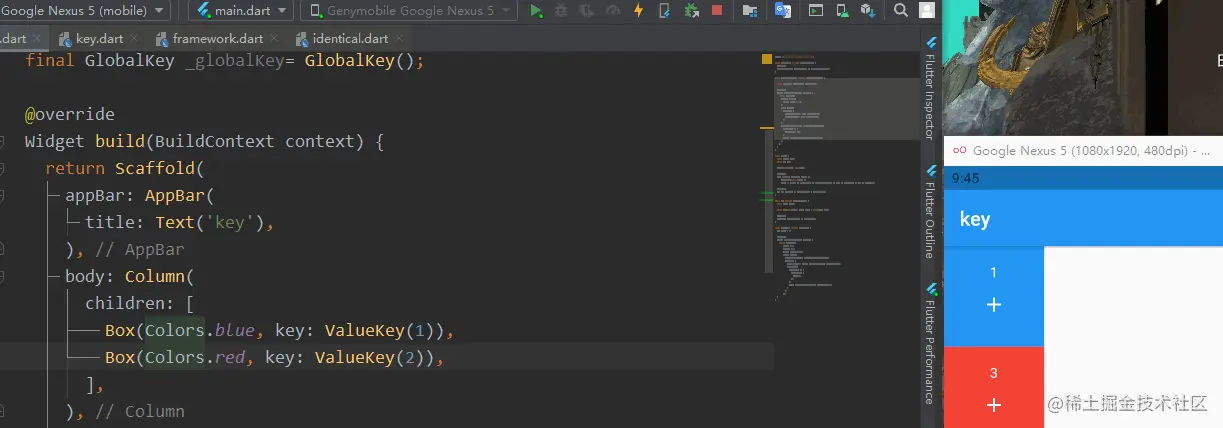
Task: Click the @override annotation
Action: [70, 114]
